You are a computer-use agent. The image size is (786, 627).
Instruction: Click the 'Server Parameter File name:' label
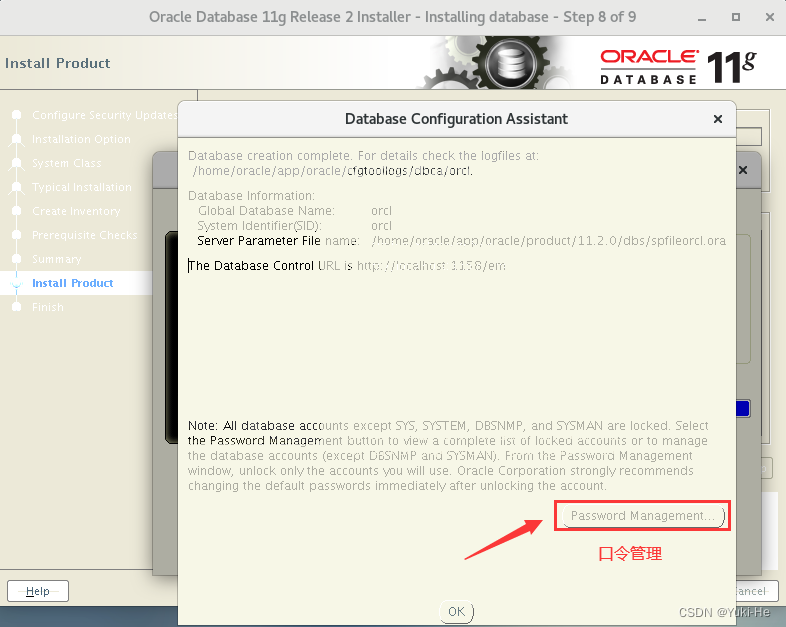[x=278, y=241]
